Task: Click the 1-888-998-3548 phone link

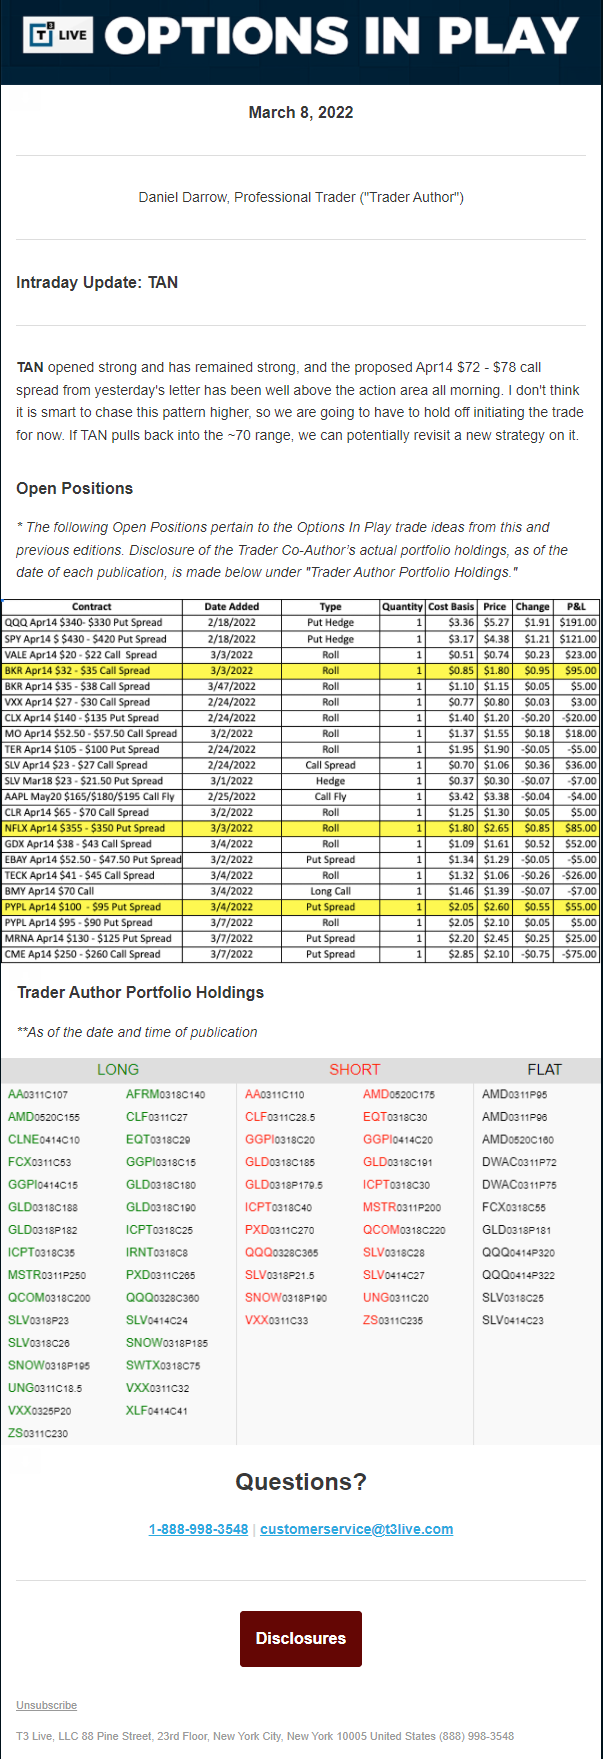Action: tap(198, 1529)
